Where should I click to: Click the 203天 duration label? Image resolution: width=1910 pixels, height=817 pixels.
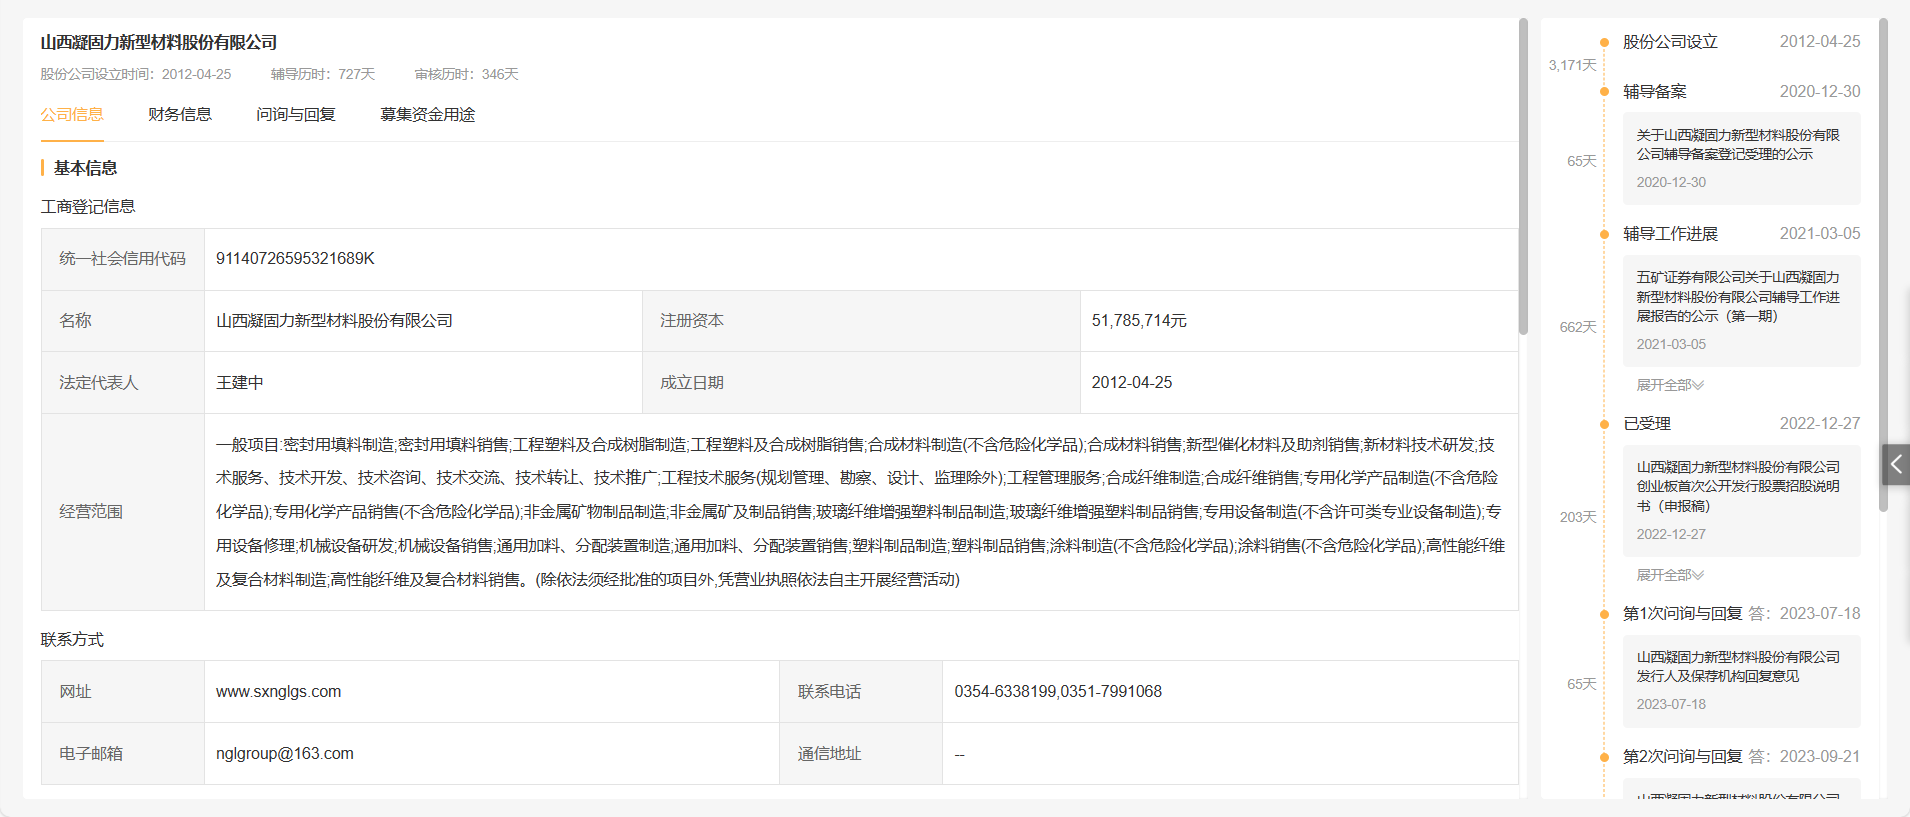point(1578,517)
